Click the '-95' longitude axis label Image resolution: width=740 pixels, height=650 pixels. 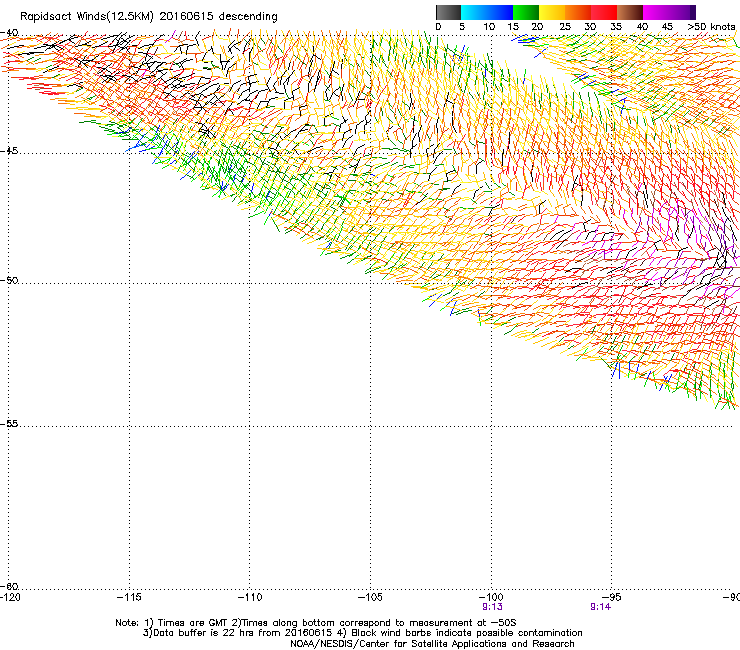pos(612,598)
